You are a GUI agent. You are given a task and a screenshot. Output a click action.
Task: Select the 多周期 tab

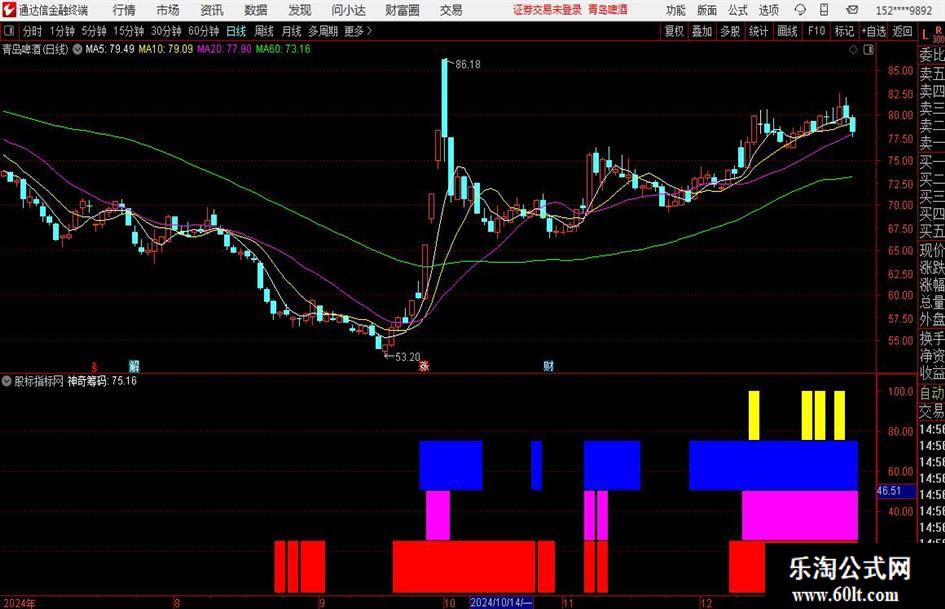(323, 31)
